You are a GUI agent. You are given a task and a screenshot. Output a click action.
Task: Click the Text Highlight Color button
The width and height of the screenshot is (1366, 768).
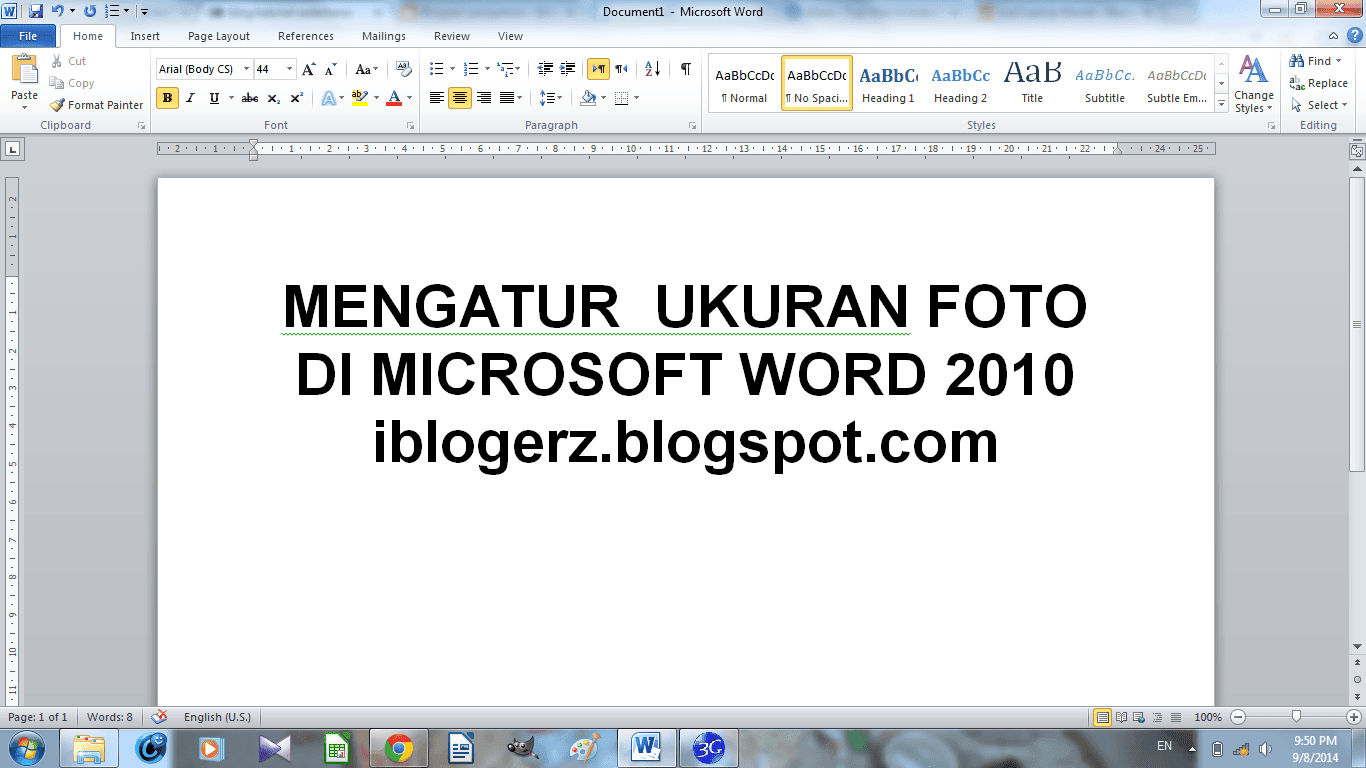point(360,98)
